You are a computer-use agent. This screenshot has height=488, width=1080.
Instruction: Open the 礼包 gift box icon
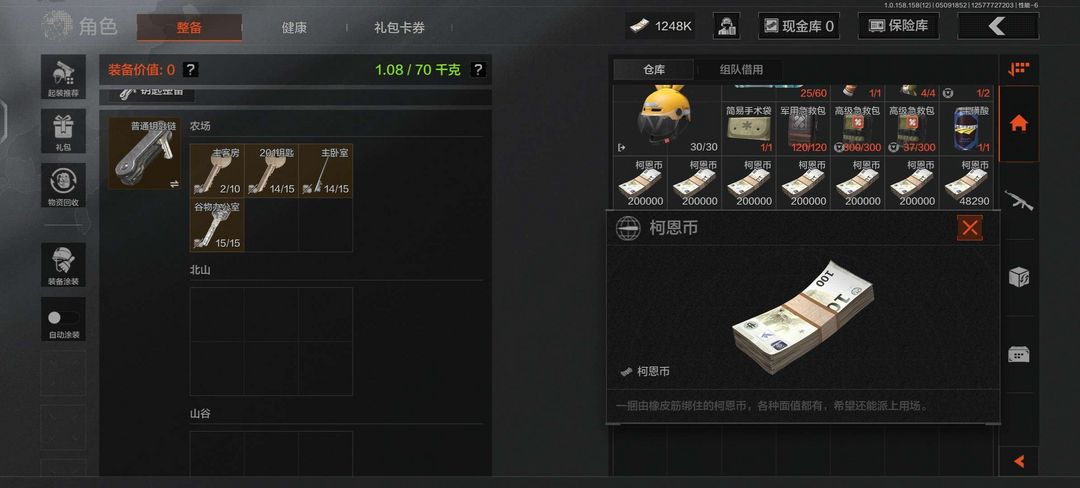63,131
